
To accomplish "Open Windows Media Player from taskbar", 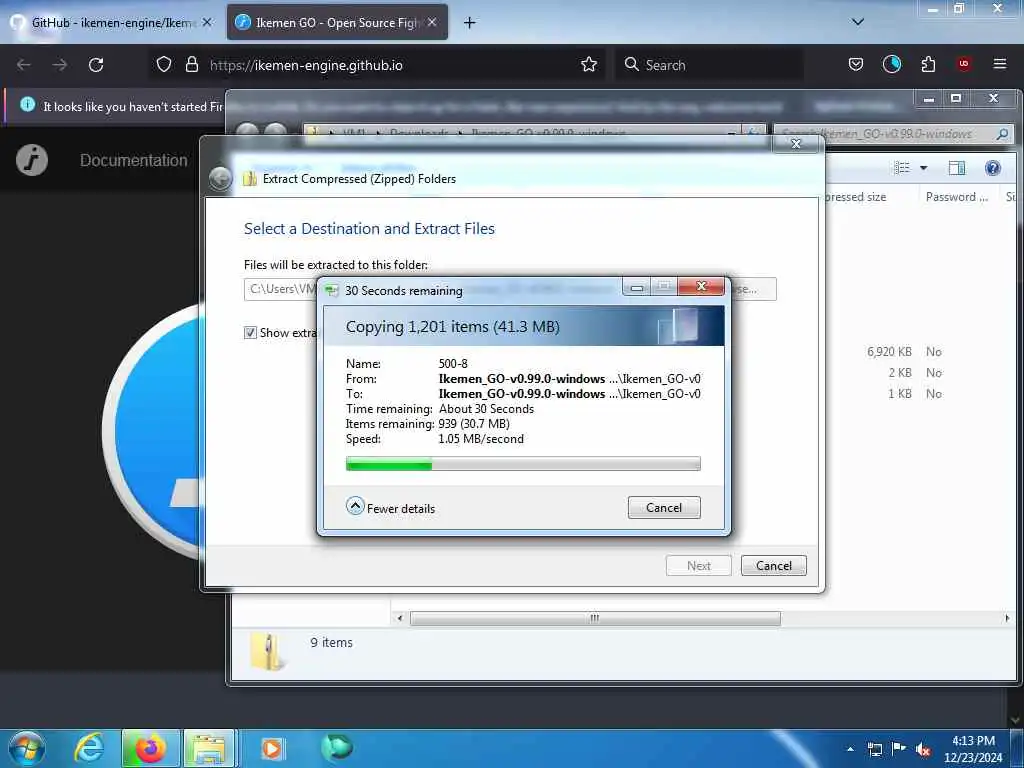I will click(272, 748).
